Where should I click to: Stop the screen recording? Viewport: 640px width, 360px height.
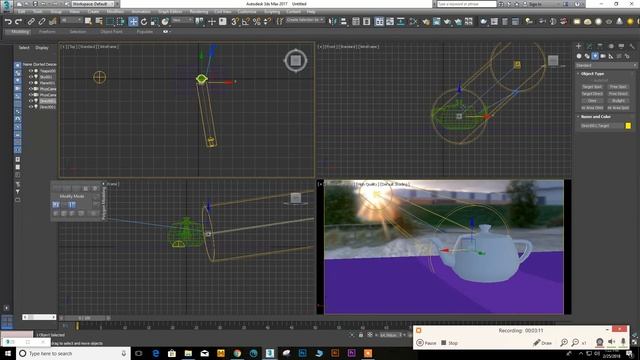pos(449,343)
